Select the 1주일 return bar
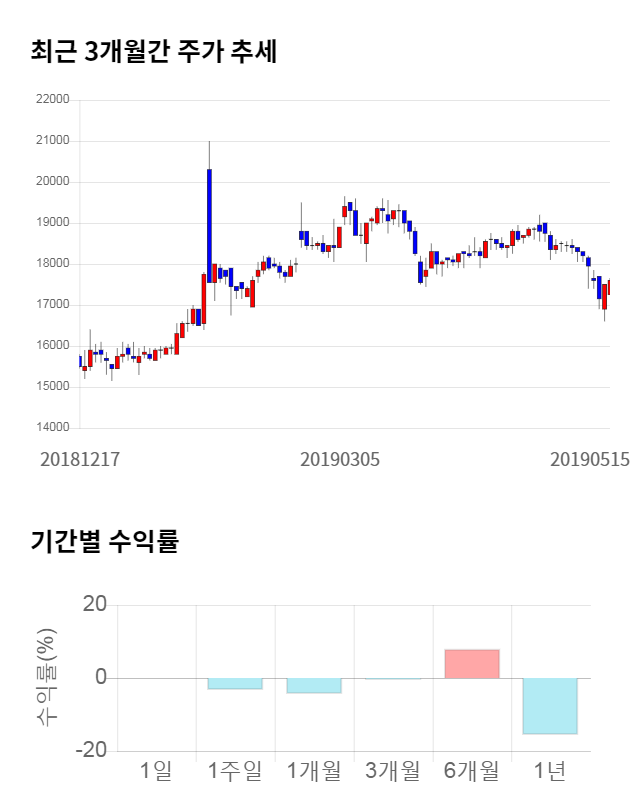The image size is (640, 810). coord(235,684)
